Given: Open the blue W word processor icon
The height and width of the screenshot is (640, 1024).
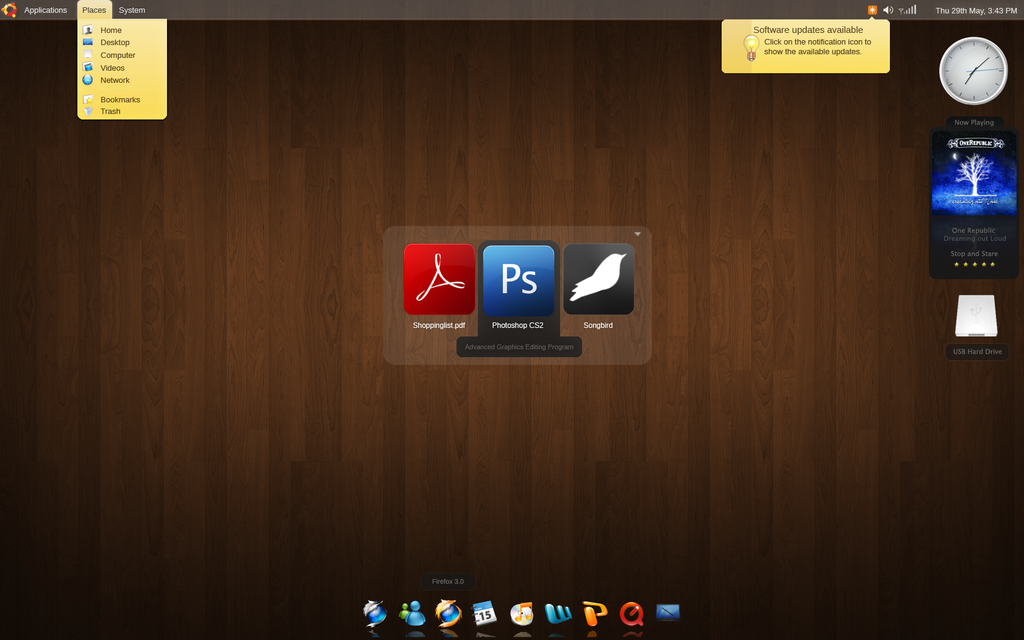Looking at the screenshot, I should pyautogui.click(x=558, y=613).
